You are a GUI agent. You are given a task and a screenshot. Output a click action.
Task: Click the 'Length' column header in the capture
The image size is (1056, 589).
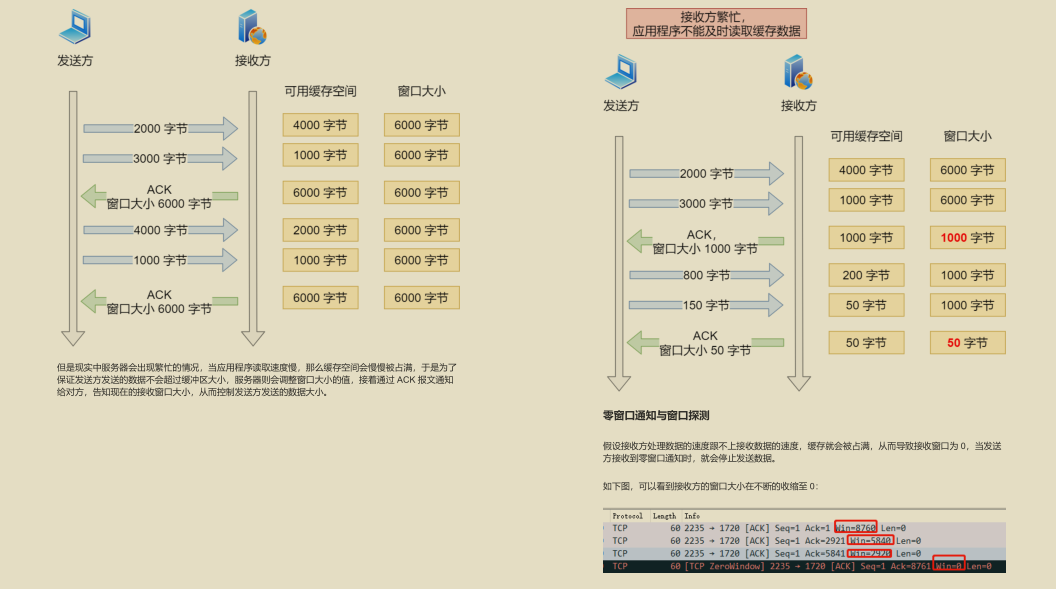pyautogui.click(x=664, y=516)
